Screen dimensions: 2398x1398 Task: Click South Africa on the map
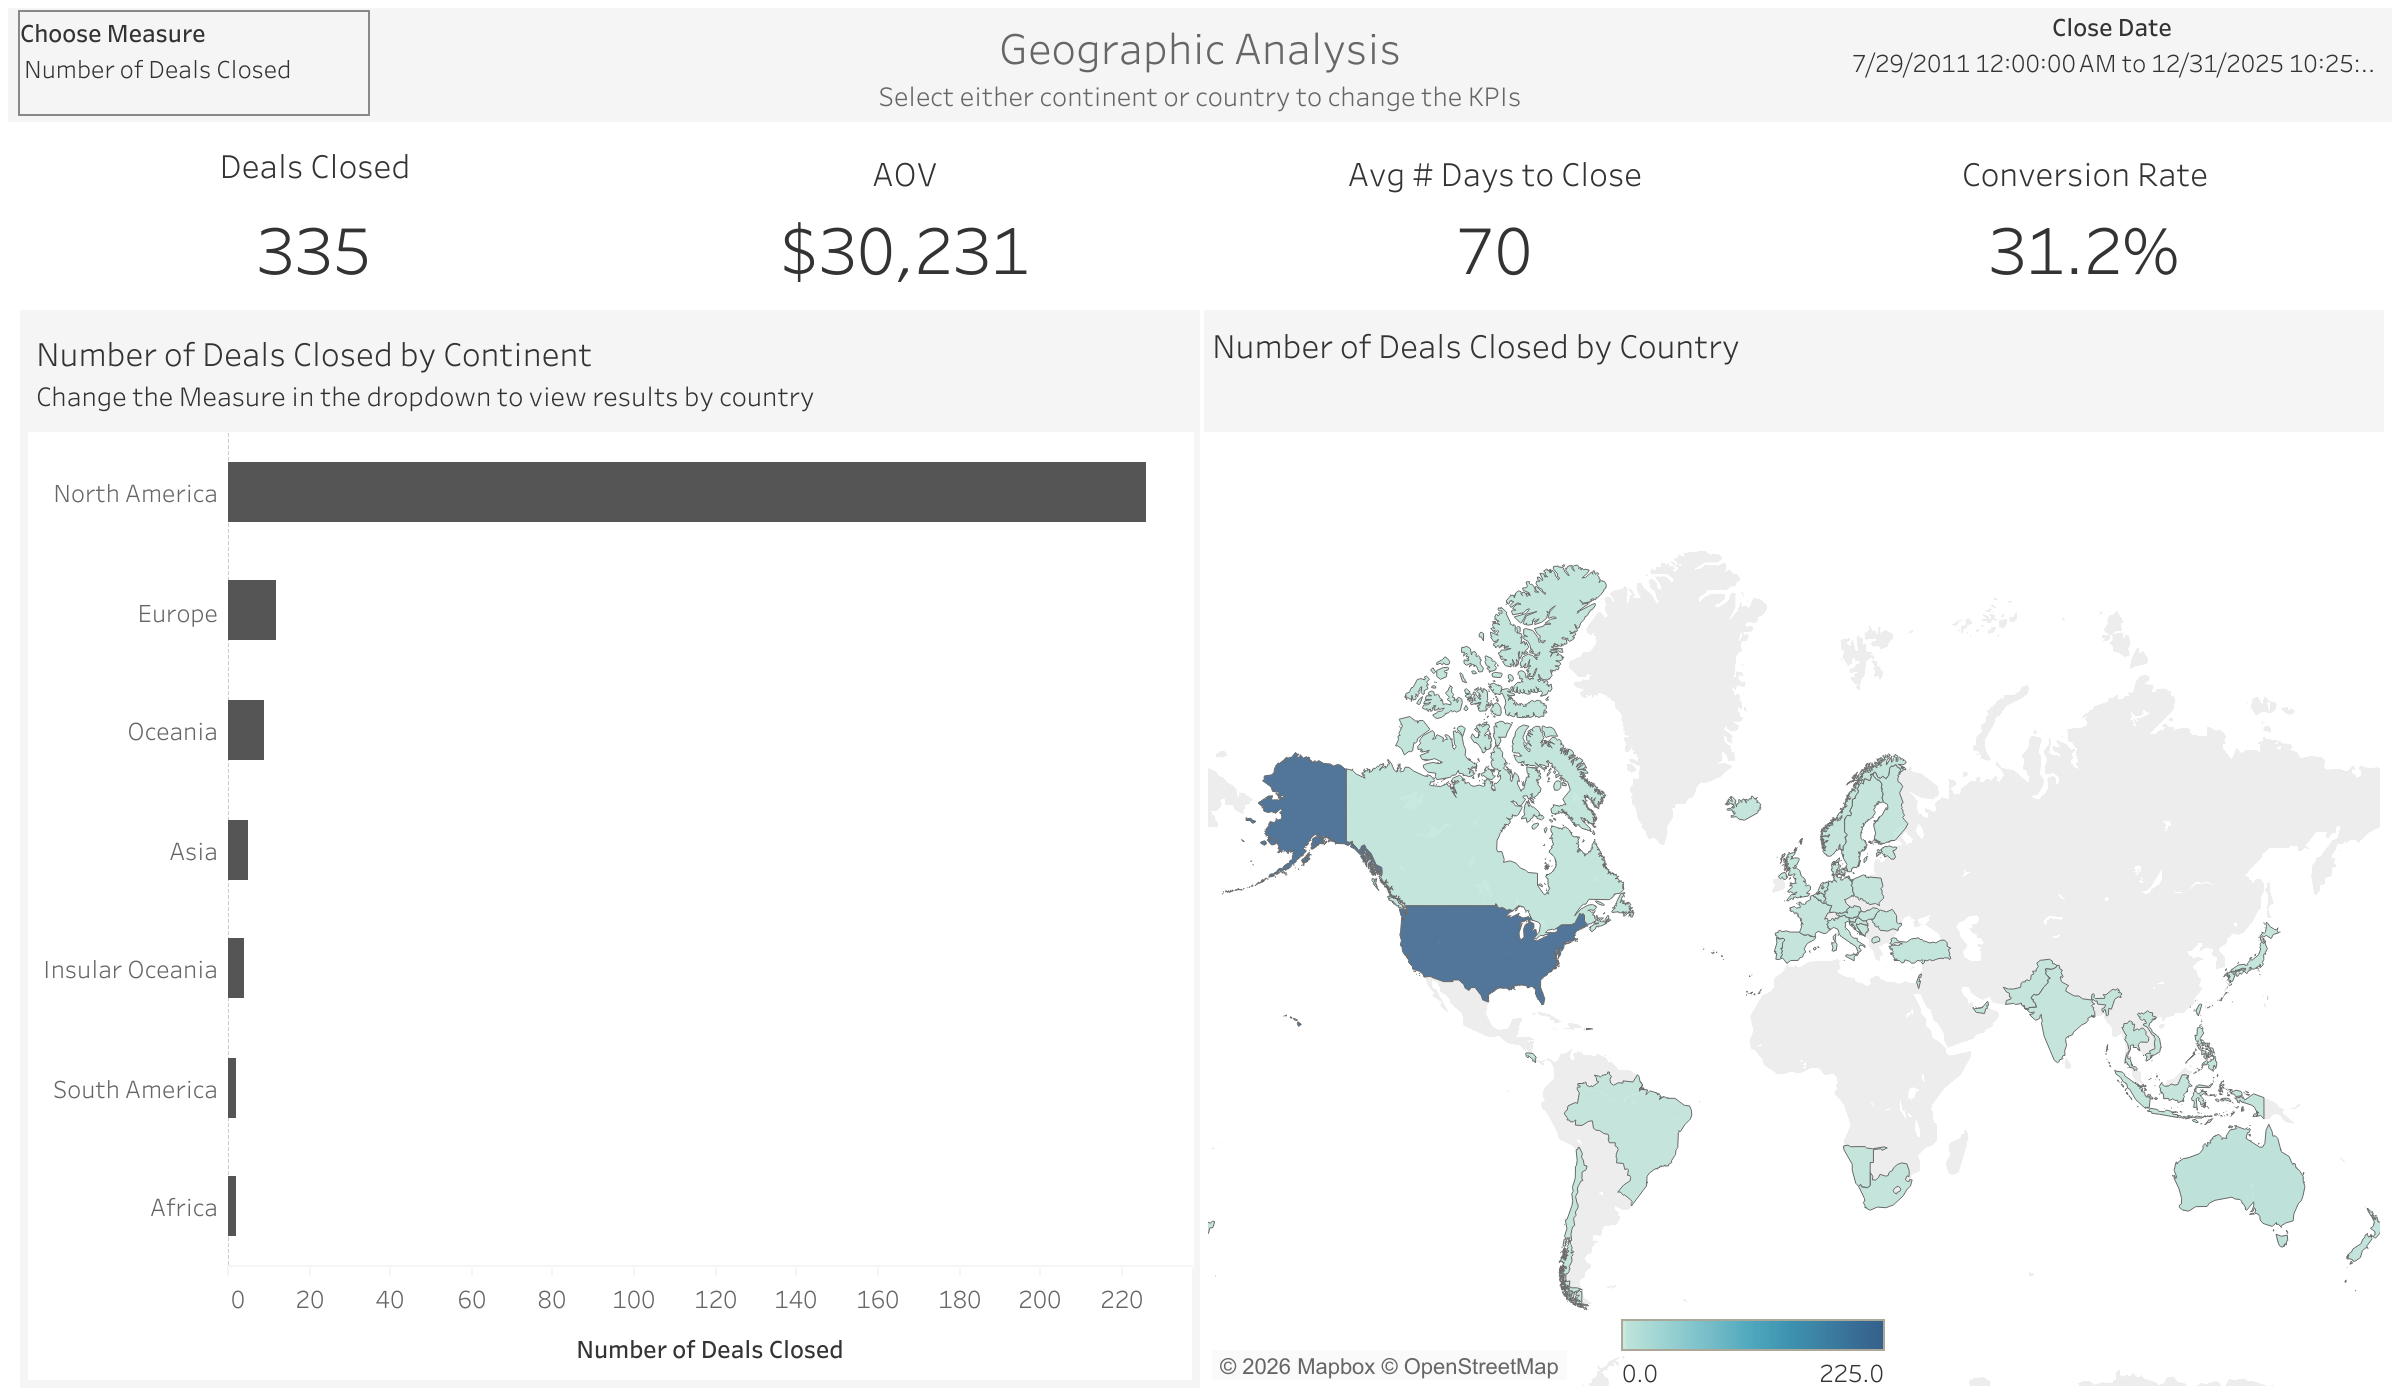coord(1885,1190)
